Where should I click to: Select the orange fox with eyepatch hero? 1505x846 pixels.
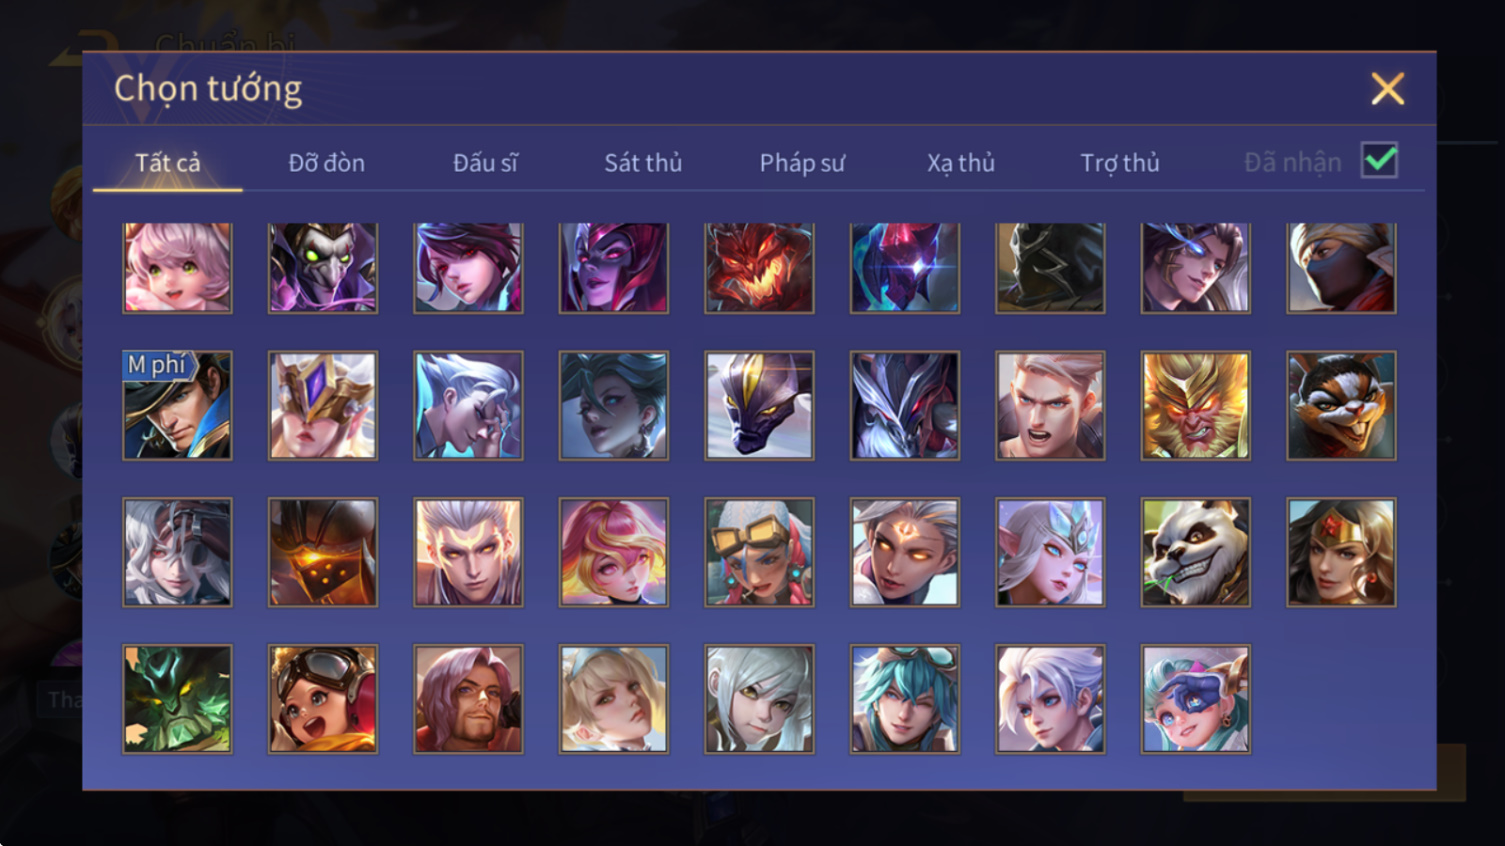tap(1341, 405)
